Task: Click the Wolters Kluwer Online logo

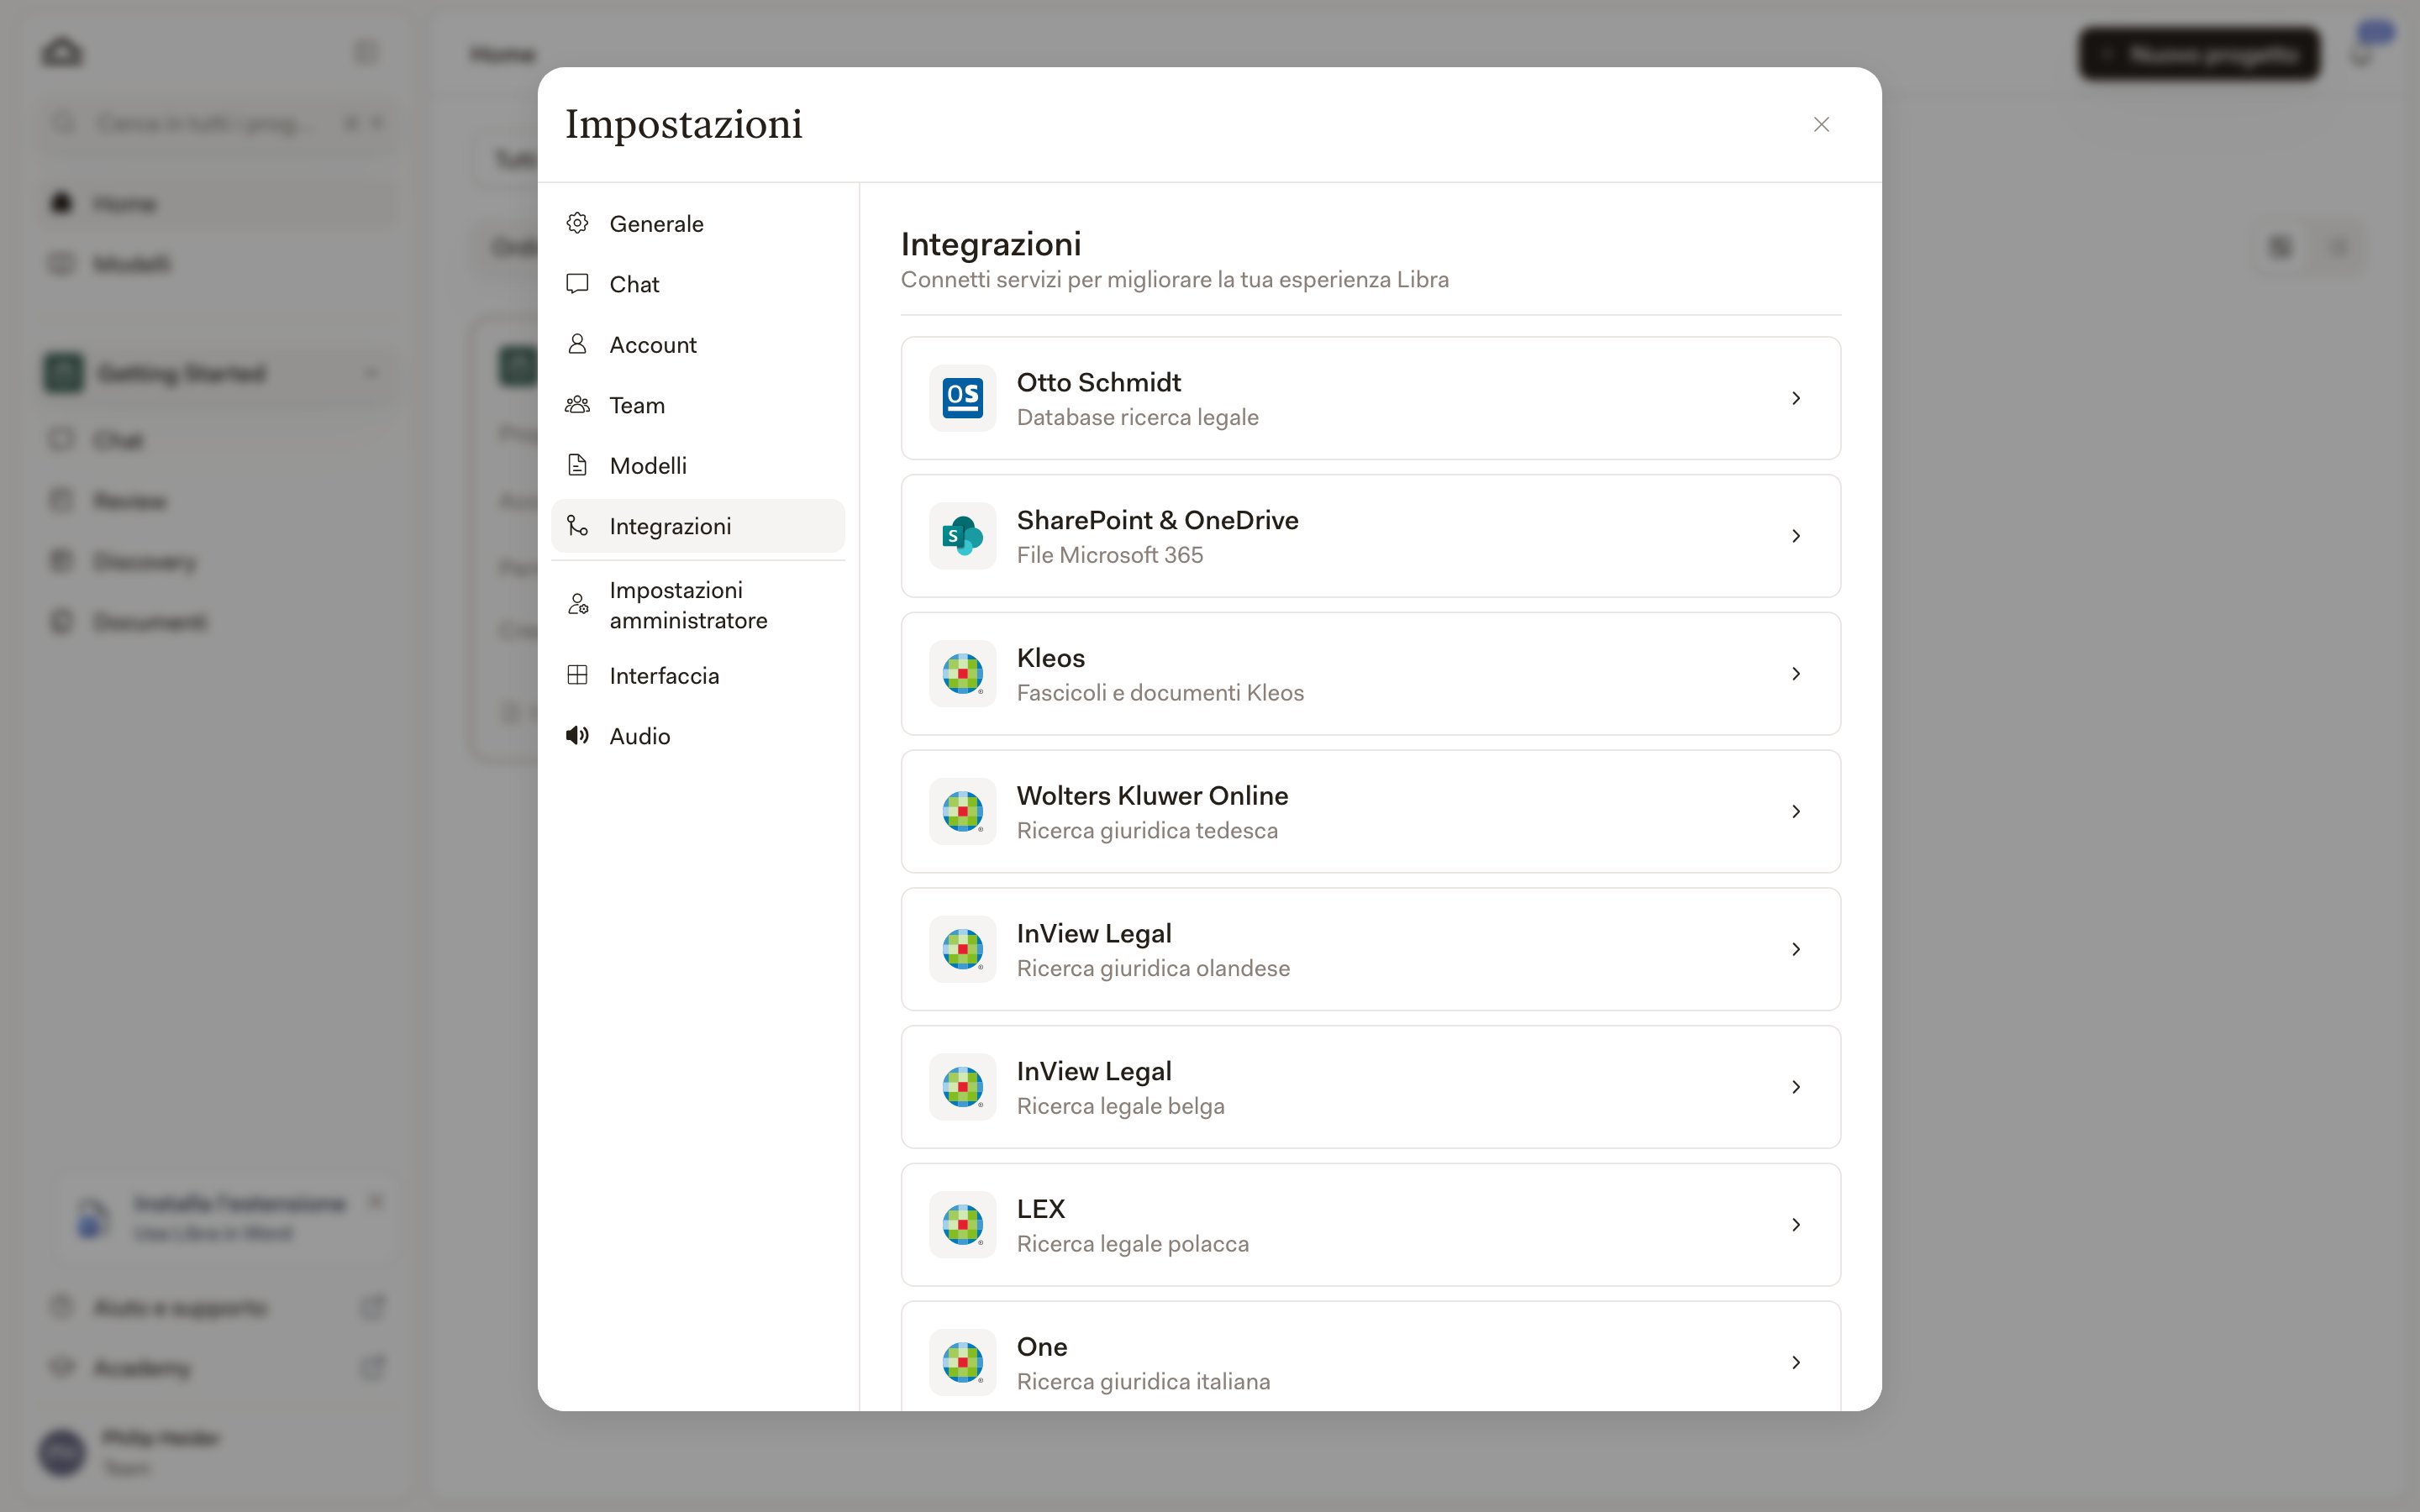Action: pyautogui.click(x=962, y=812)
